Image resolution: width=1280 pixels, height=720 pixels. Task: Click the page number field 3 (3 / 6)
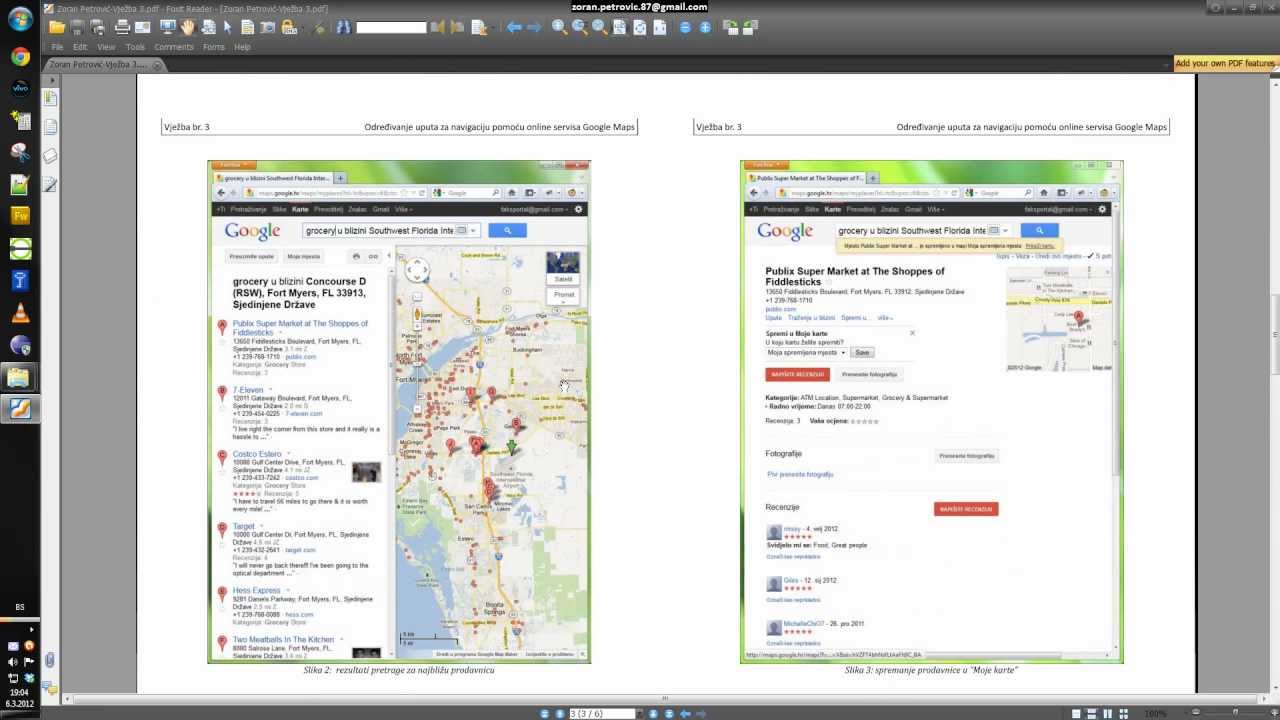(x=602, y=713)
